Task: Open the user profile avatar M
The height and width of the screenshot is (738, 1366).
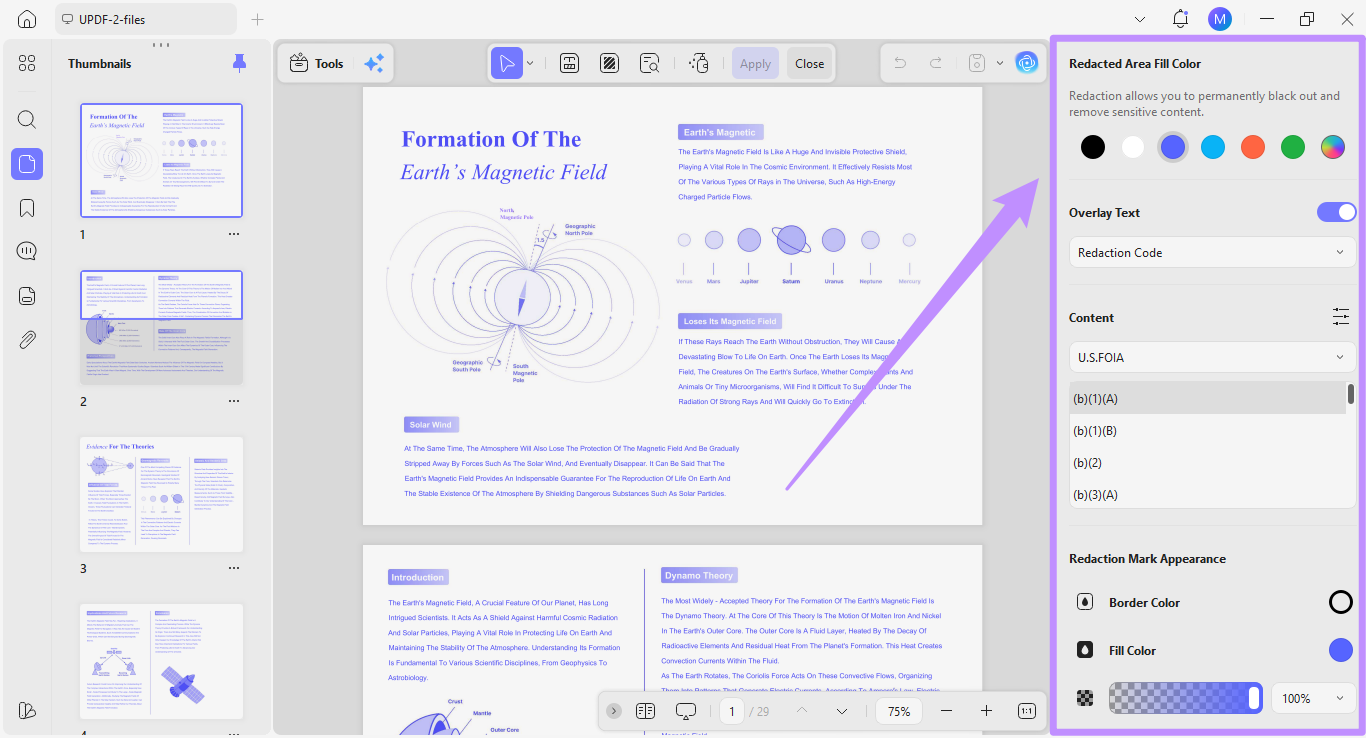Action: (1219, 19)
